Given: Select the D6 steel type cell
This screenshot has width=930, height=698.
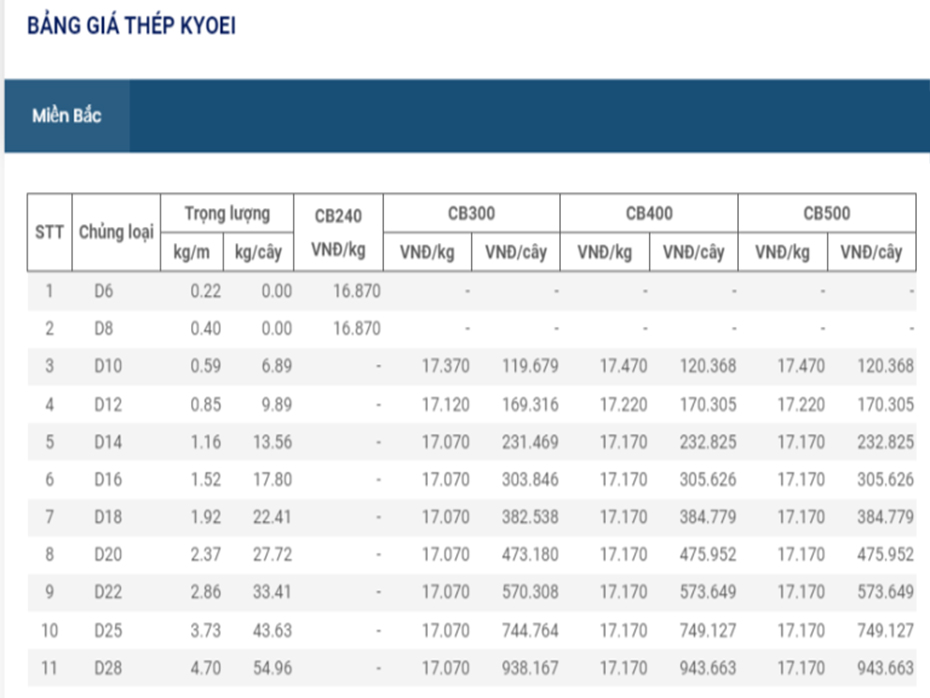Looking at the screenshot, I should [x=105, y=291].
